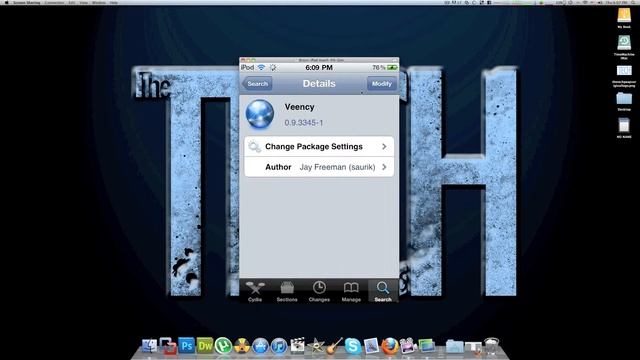This screenshot has width=640, height=360.
Task: Open the Connection menu
Action: (54, 2)
